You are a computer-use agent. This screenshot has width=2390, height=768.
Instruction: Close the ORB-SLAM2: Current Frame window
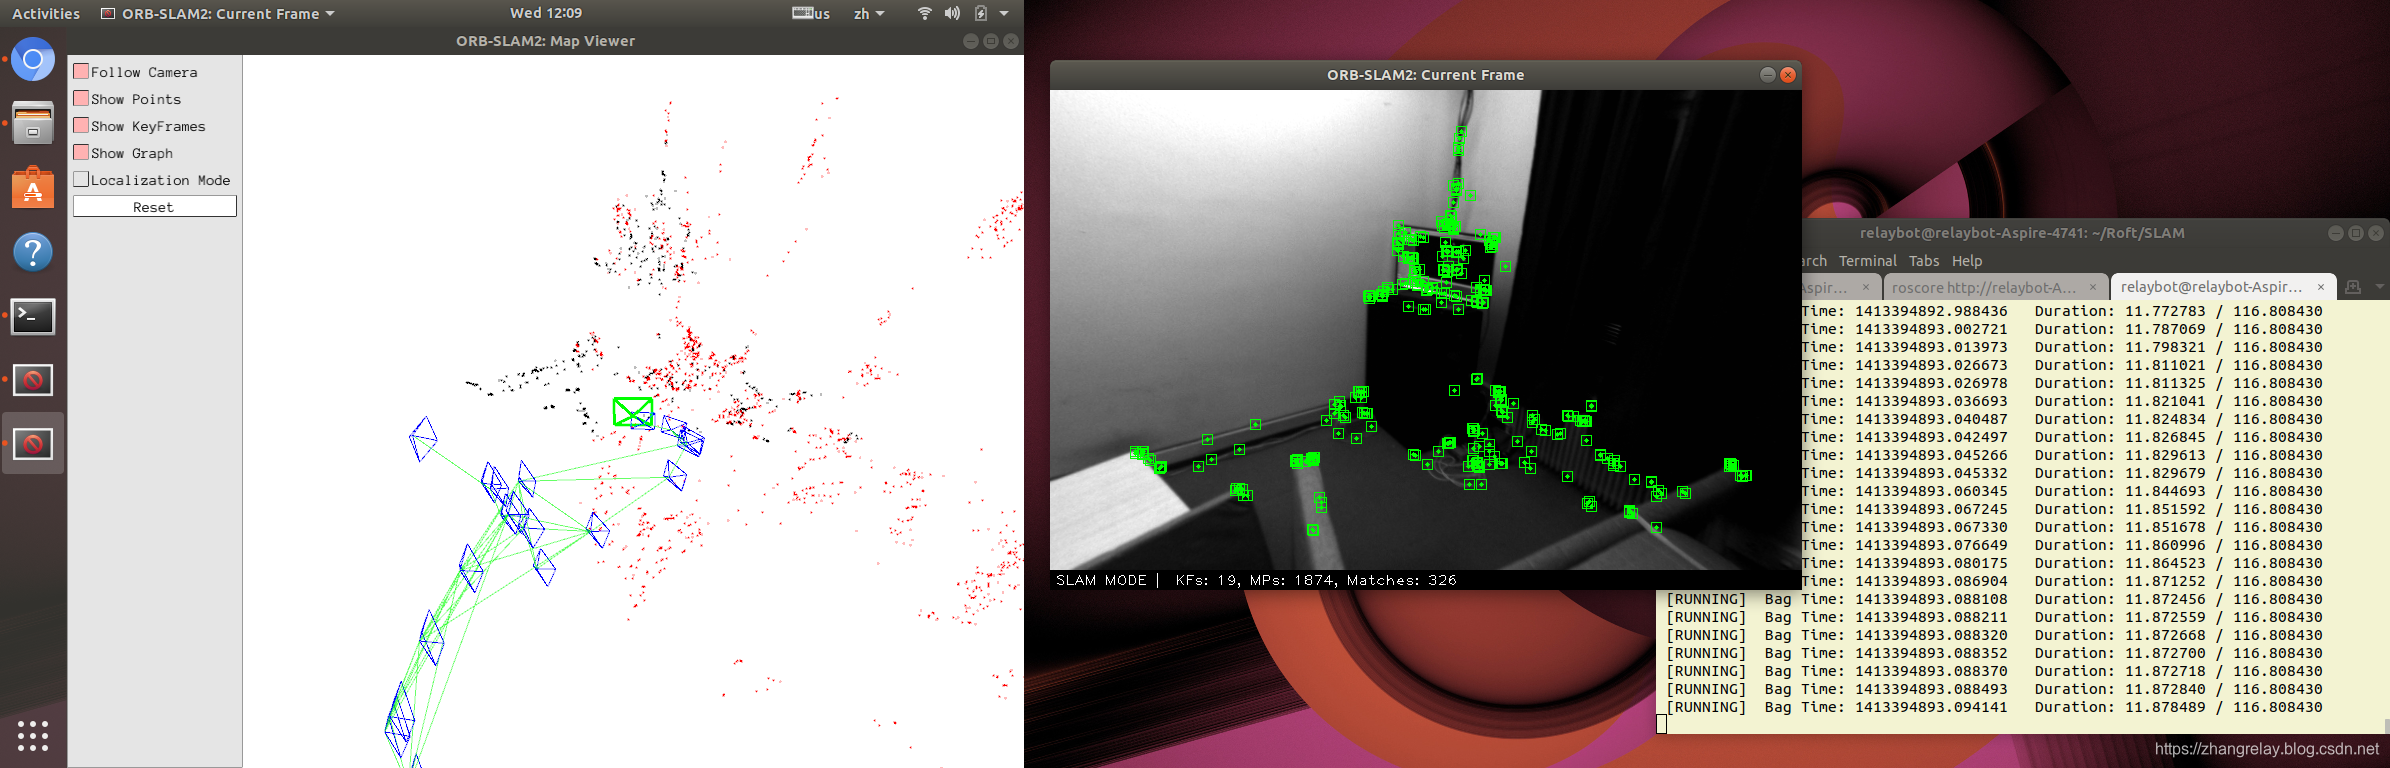(1788, 75)
